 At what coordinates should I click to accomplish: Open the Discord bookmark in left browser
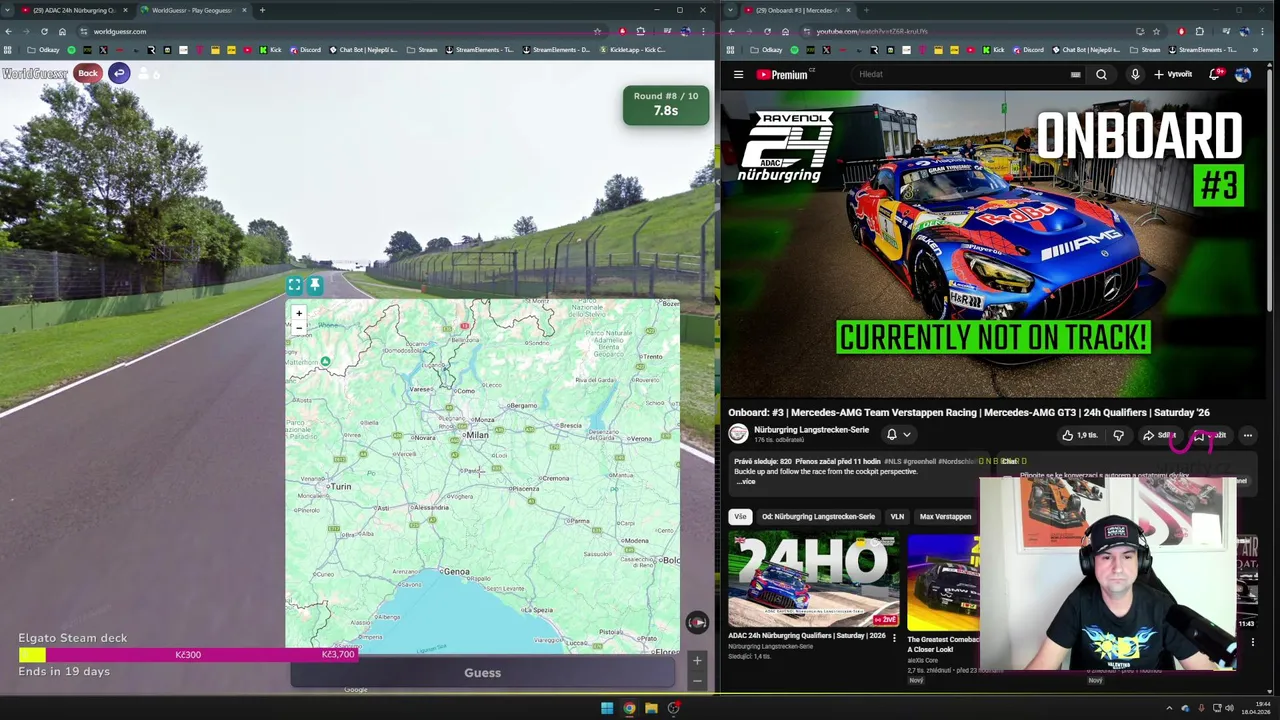click(303, 50)
